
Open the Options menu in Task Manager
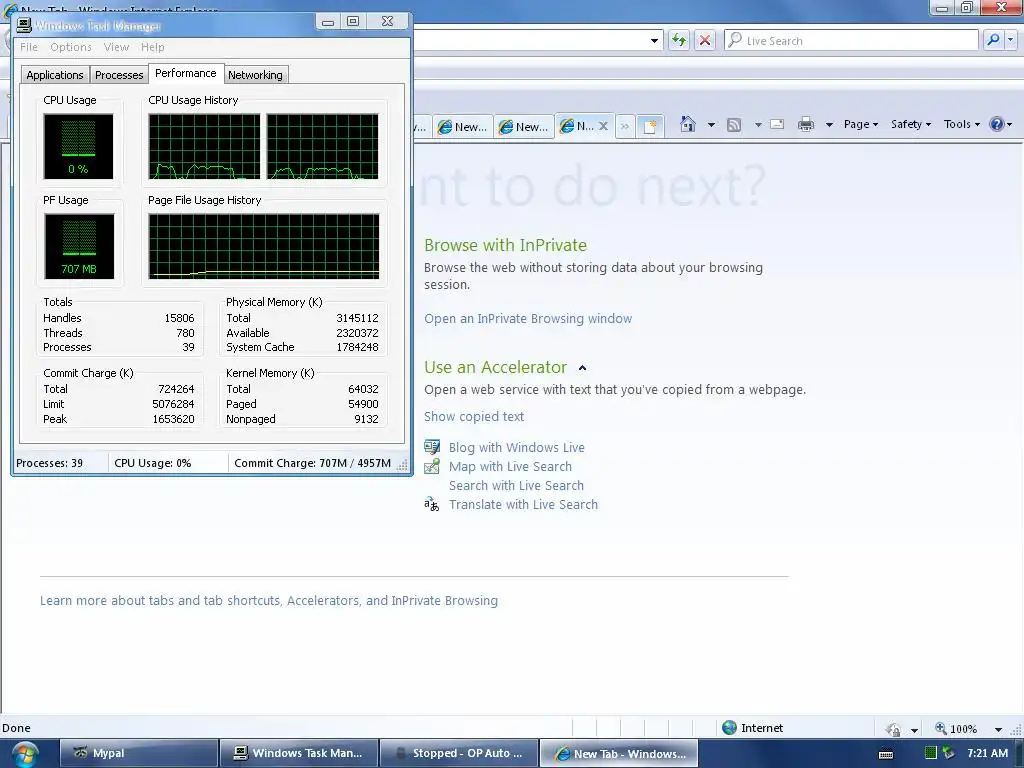coord(71,47)
